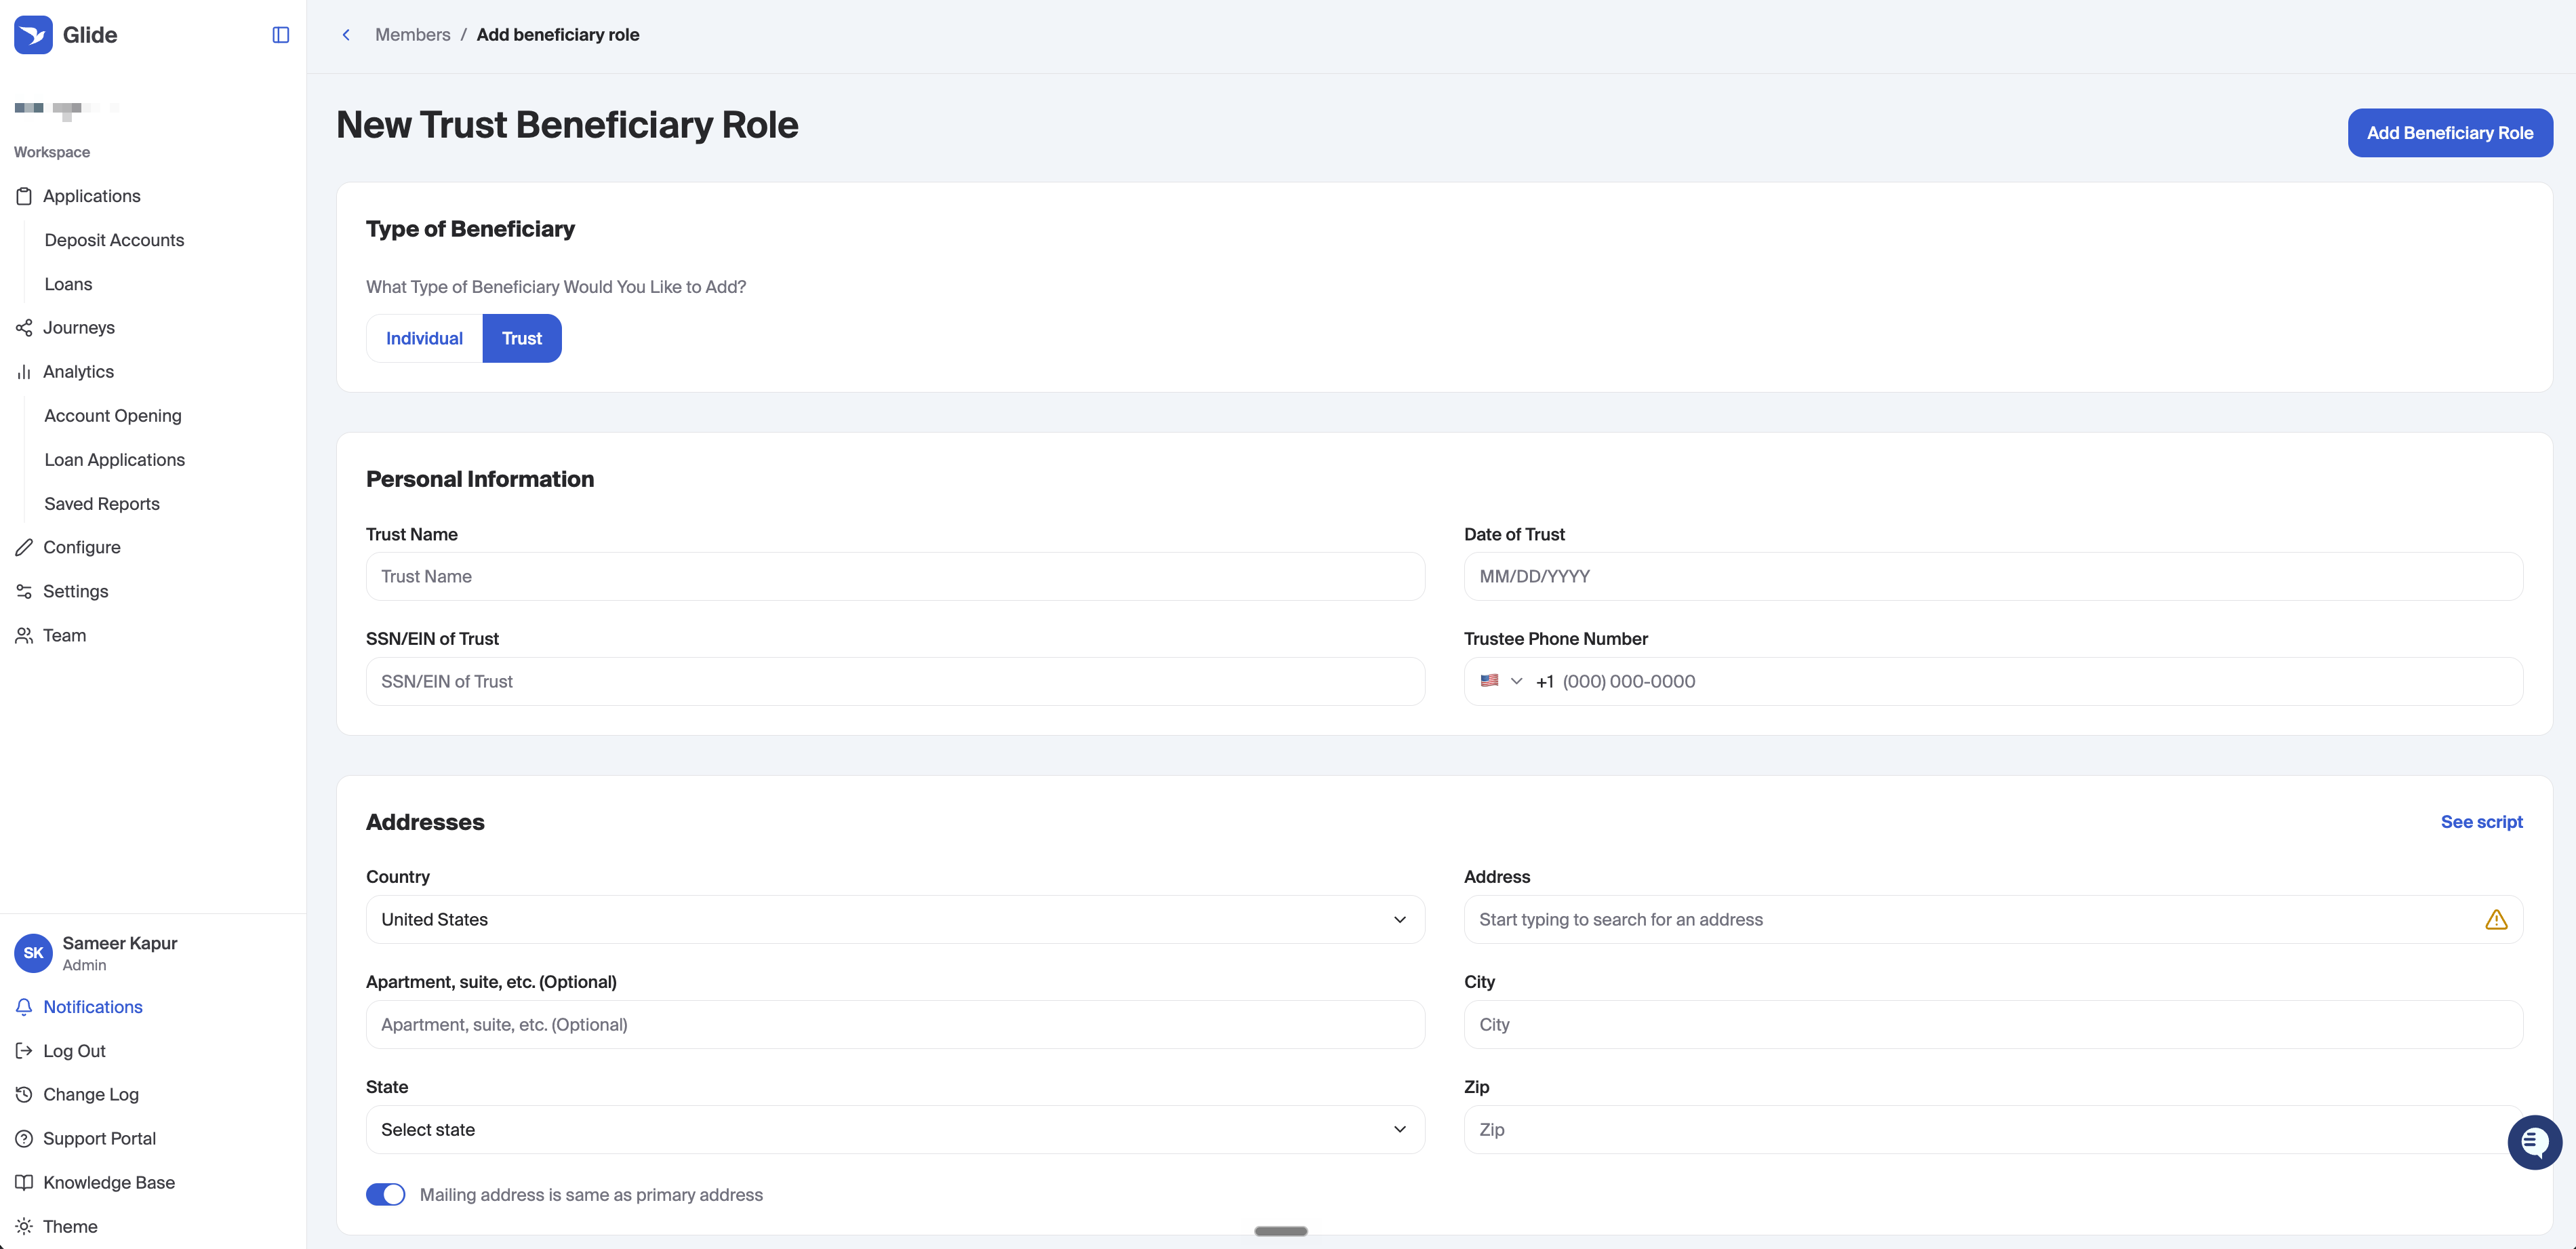2576x1249 pixels.
Task: Open Saved Reports menu item
Action: click(x=102, y=504)
